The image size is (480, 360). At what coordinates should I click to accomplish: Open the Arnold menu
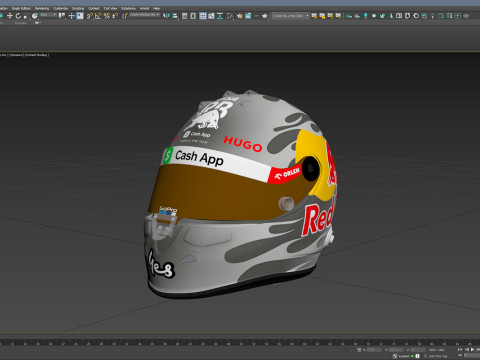click(144, 8)
